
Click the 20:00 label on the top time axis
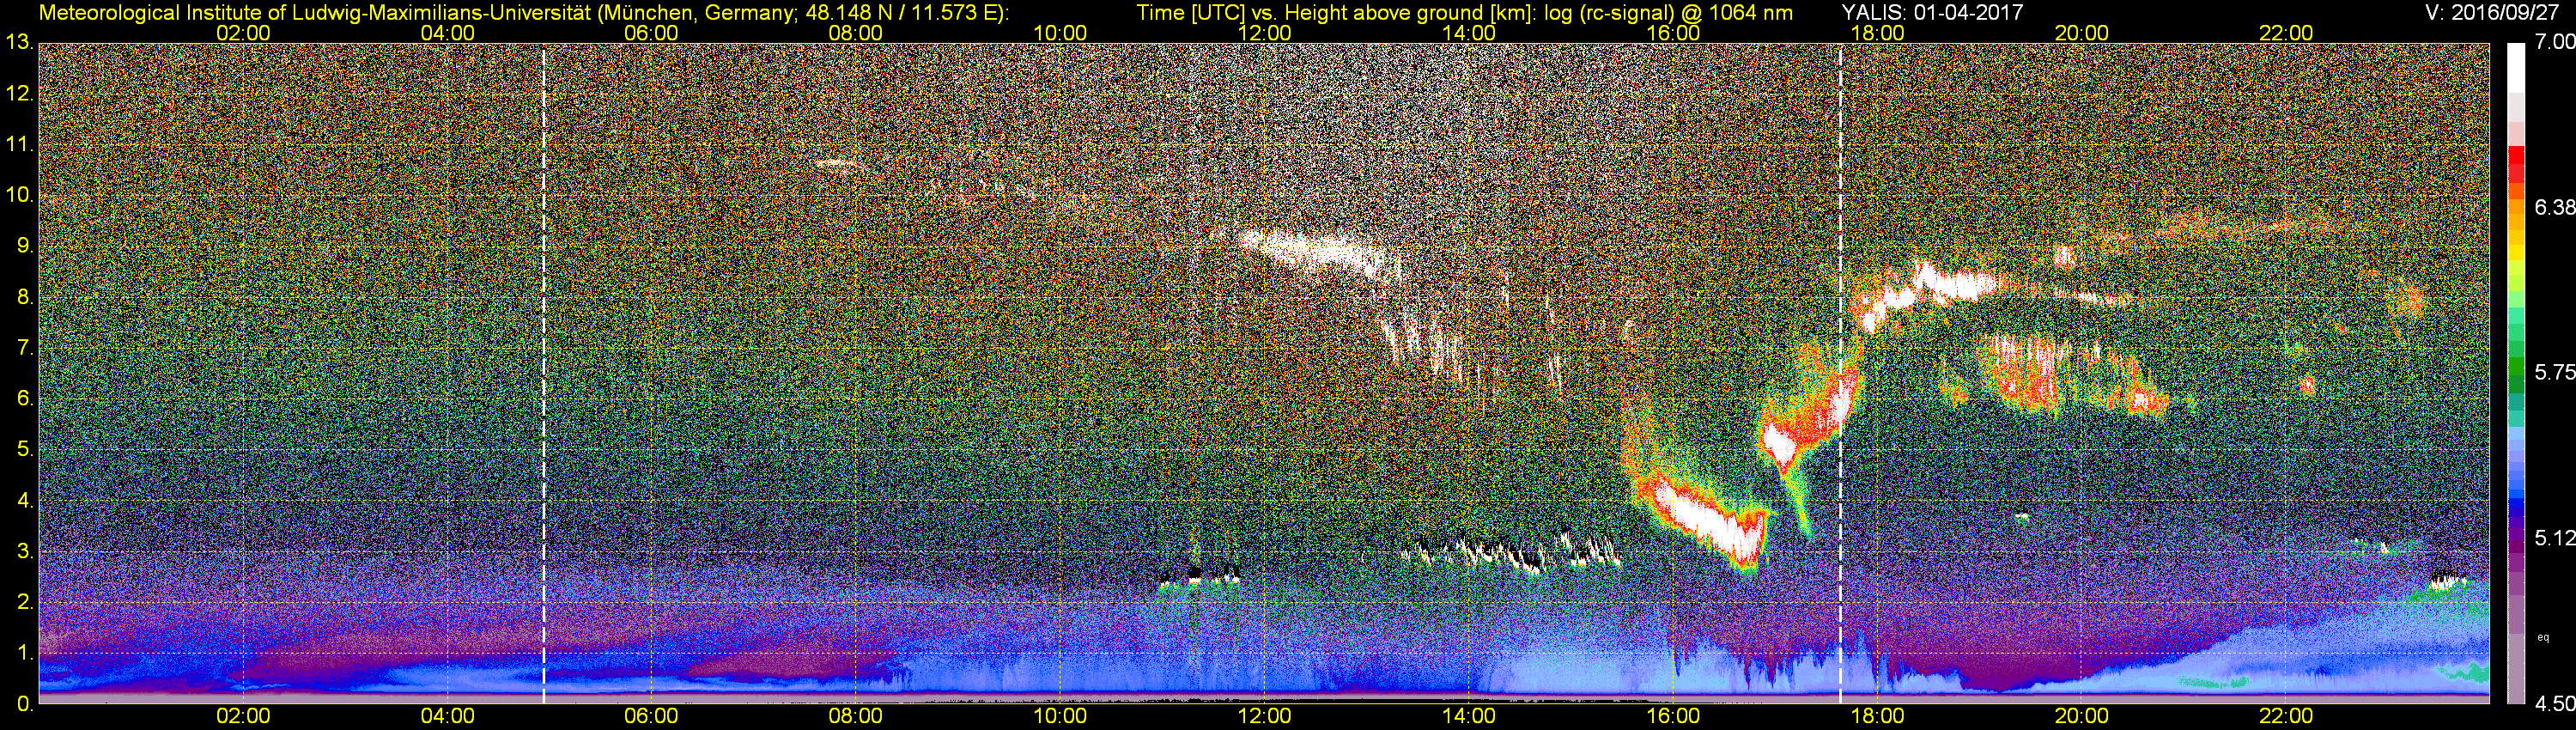pyautogui.click(x=2082, y=33)
